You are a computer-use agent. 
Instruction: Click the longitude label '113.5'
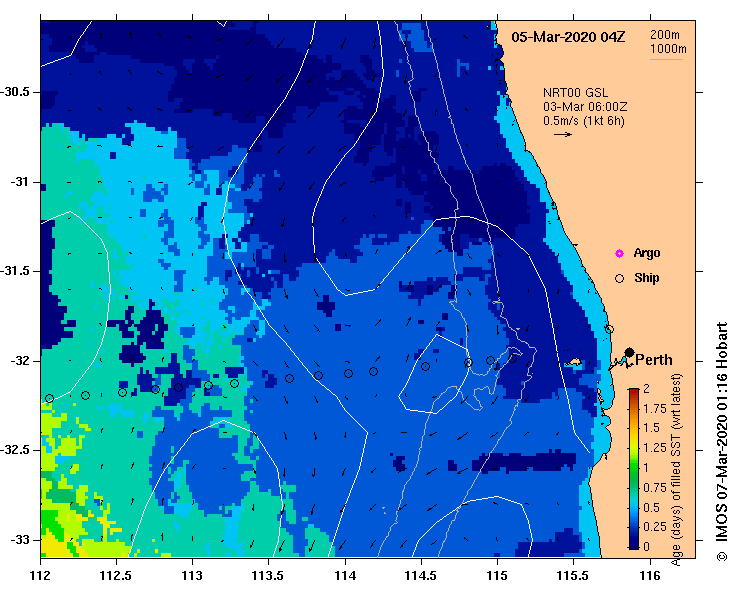(269, 576)
